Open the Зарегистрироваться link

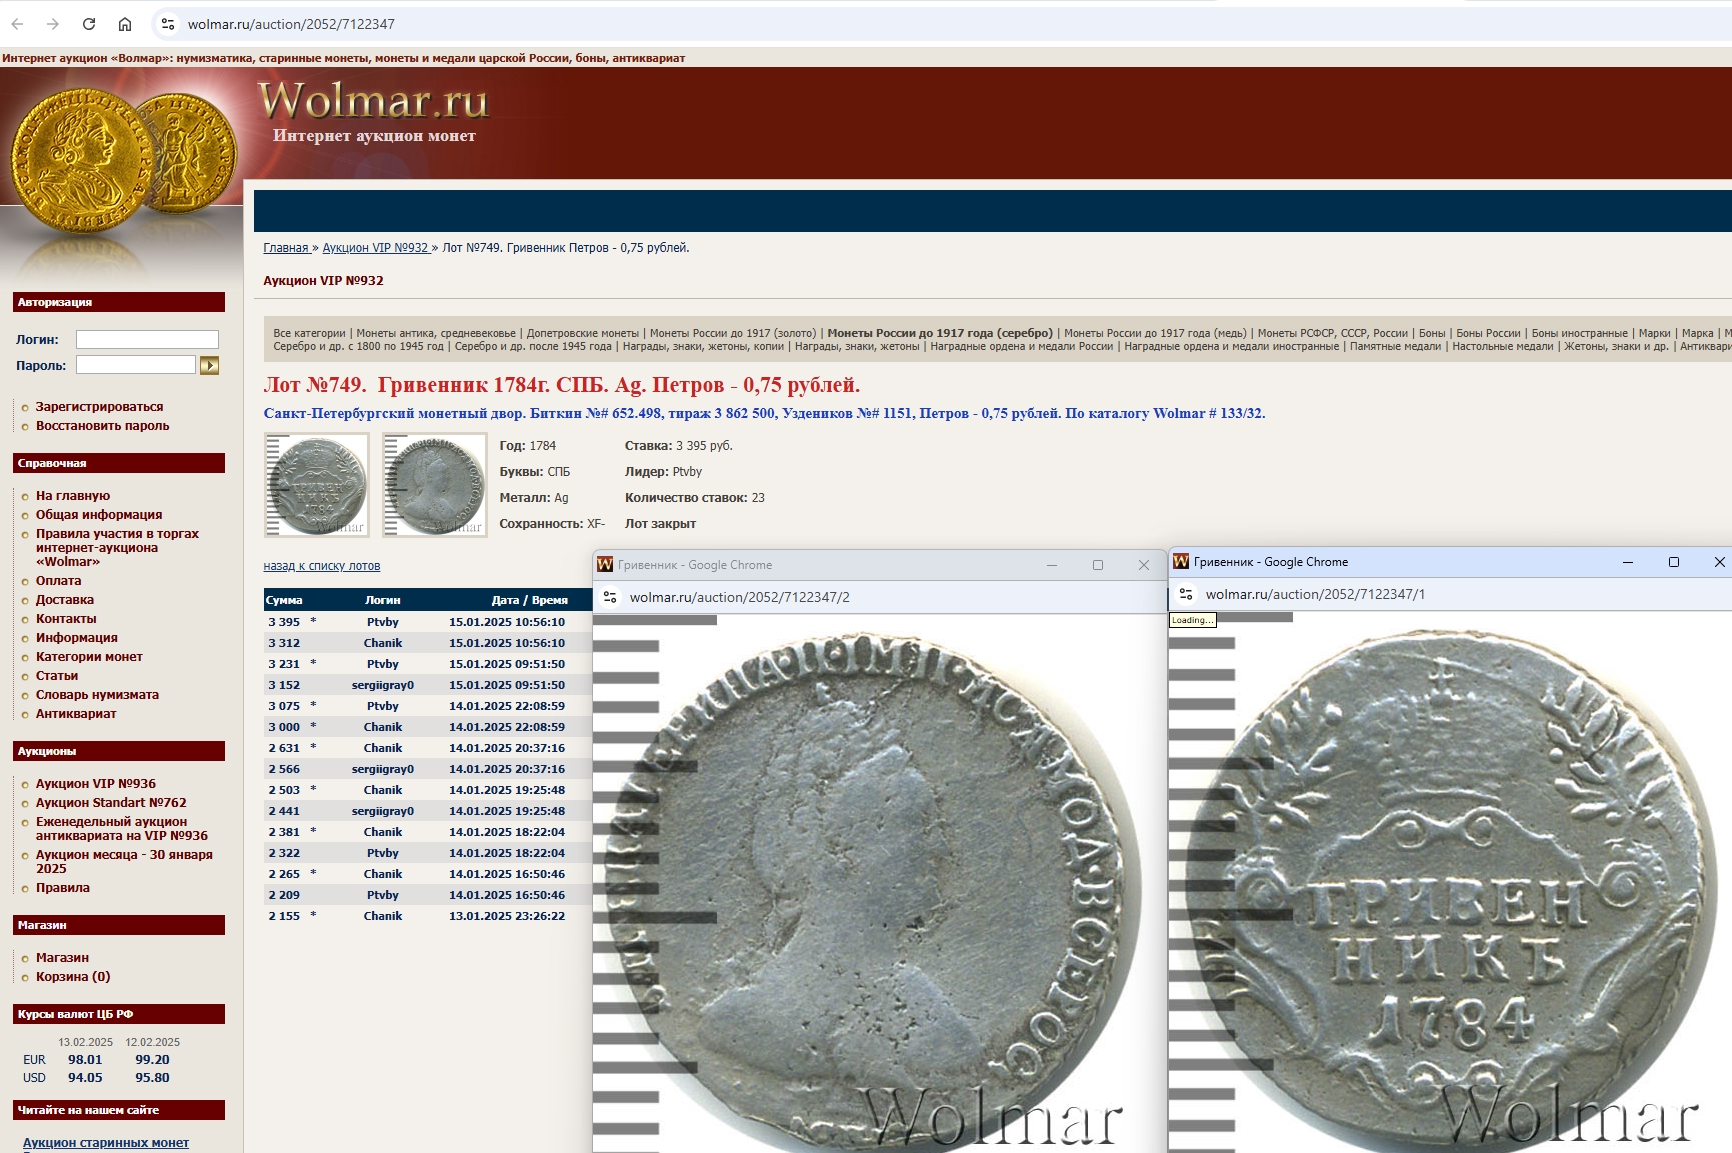pyautogui.click(x=99, y=407)
